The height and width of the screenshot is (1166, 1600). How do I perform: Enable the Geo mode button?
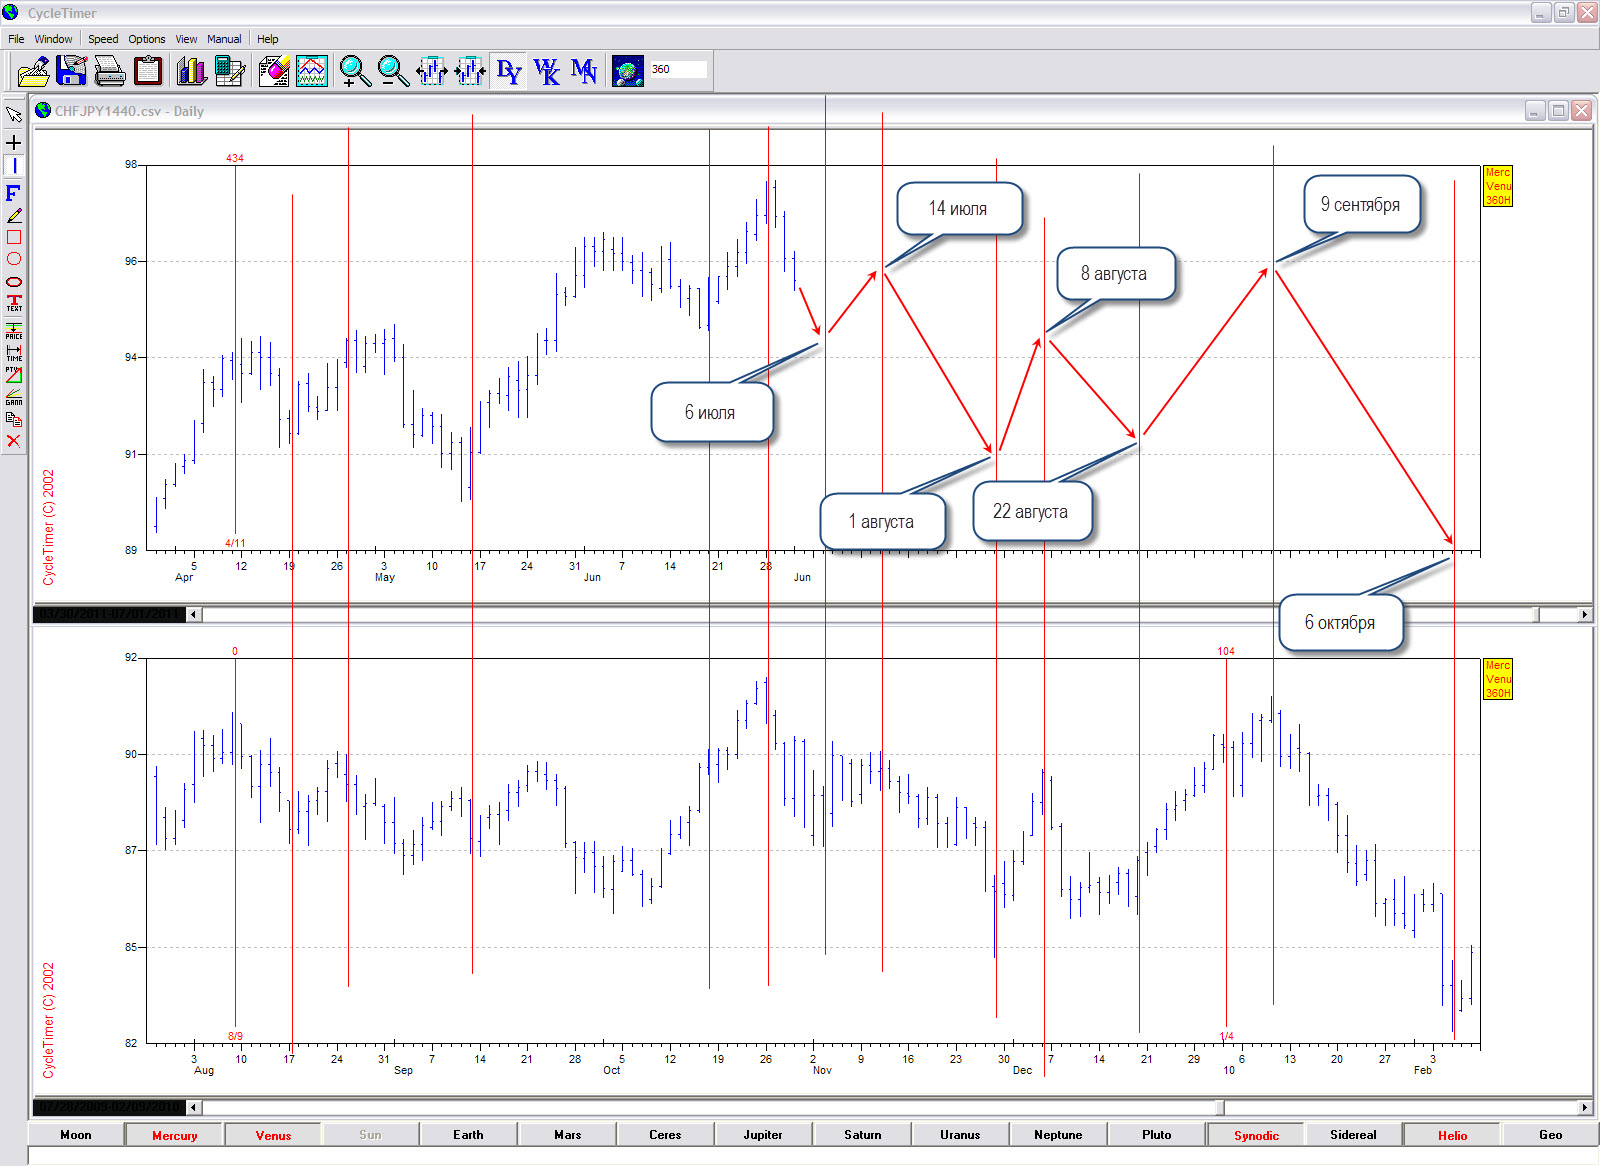point(1550,1135)
